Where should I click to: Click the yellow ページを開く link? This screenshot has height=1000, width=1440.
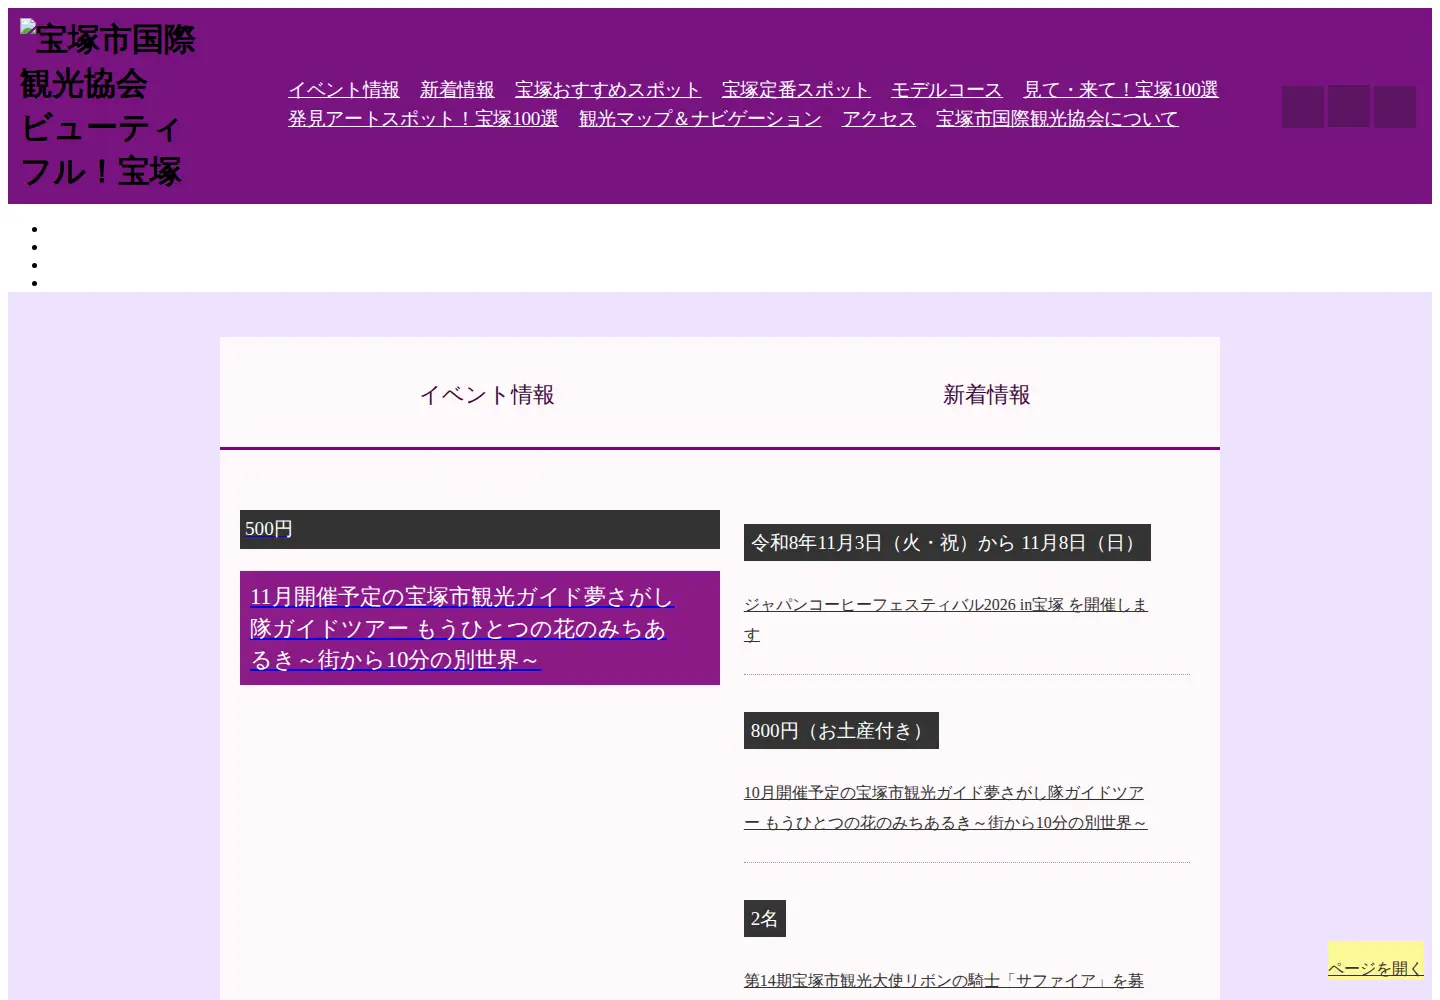[x=1375, y=967]
